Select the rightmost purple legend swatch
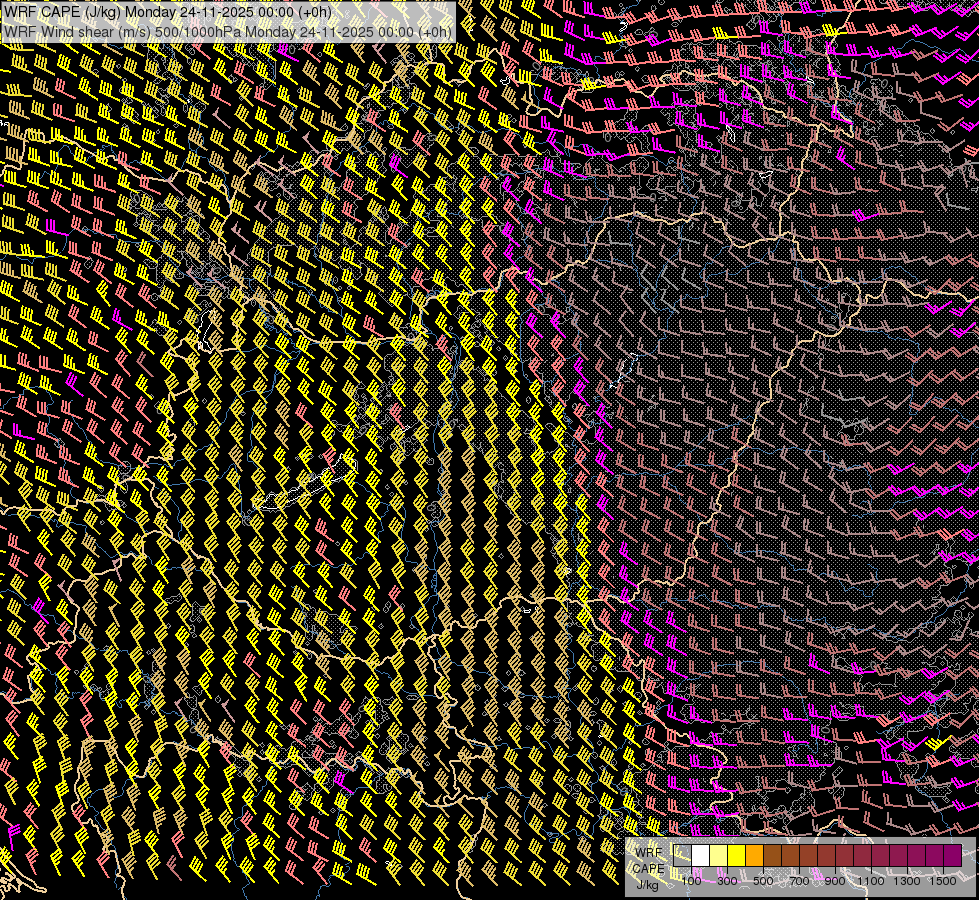 tap(952, 855)
